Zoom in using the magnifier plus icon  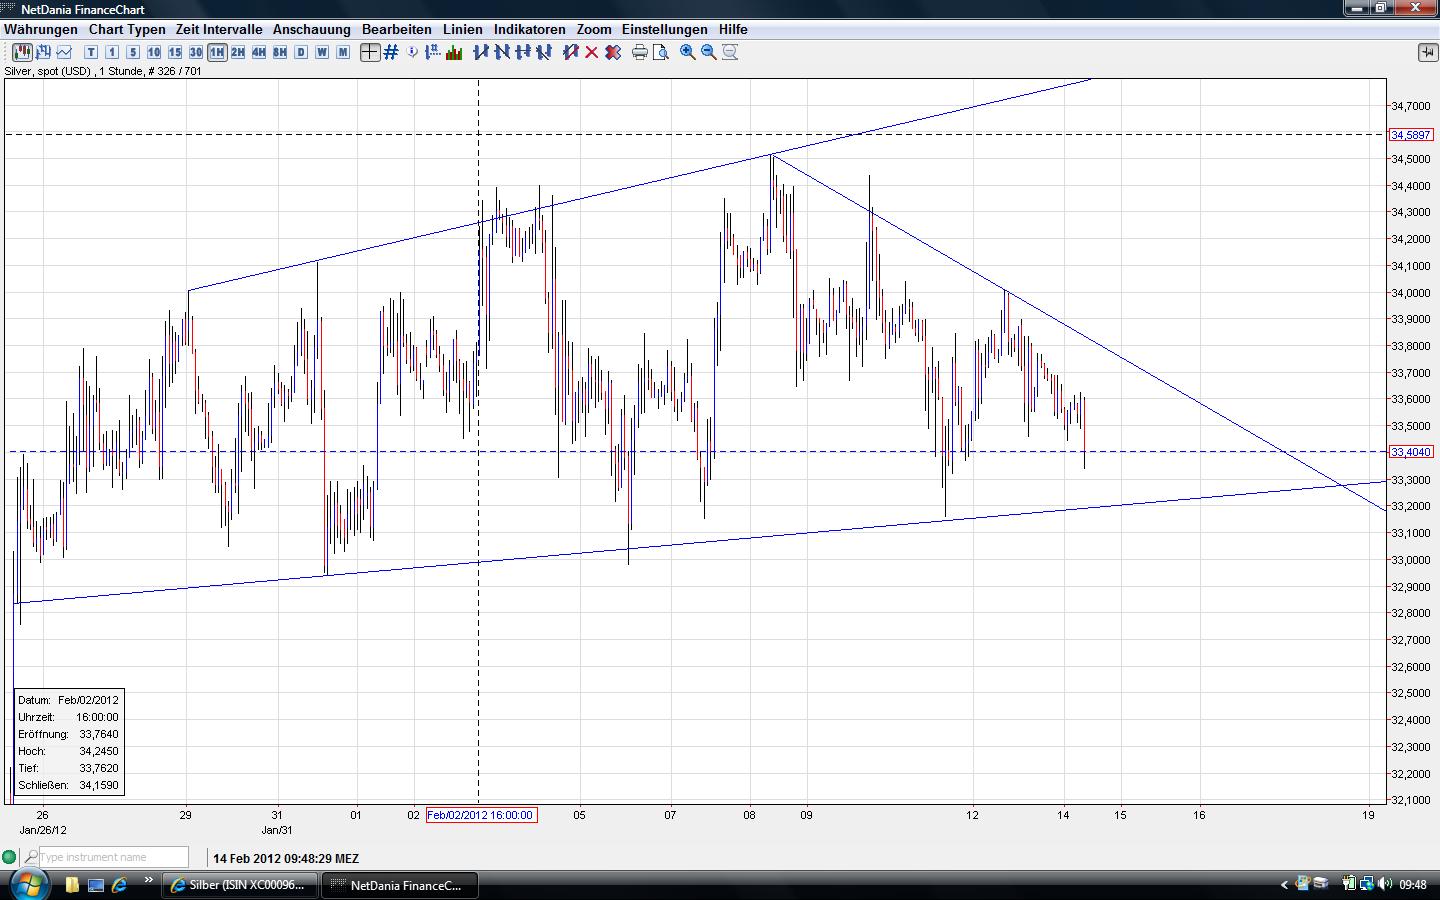tap(688, 52)
